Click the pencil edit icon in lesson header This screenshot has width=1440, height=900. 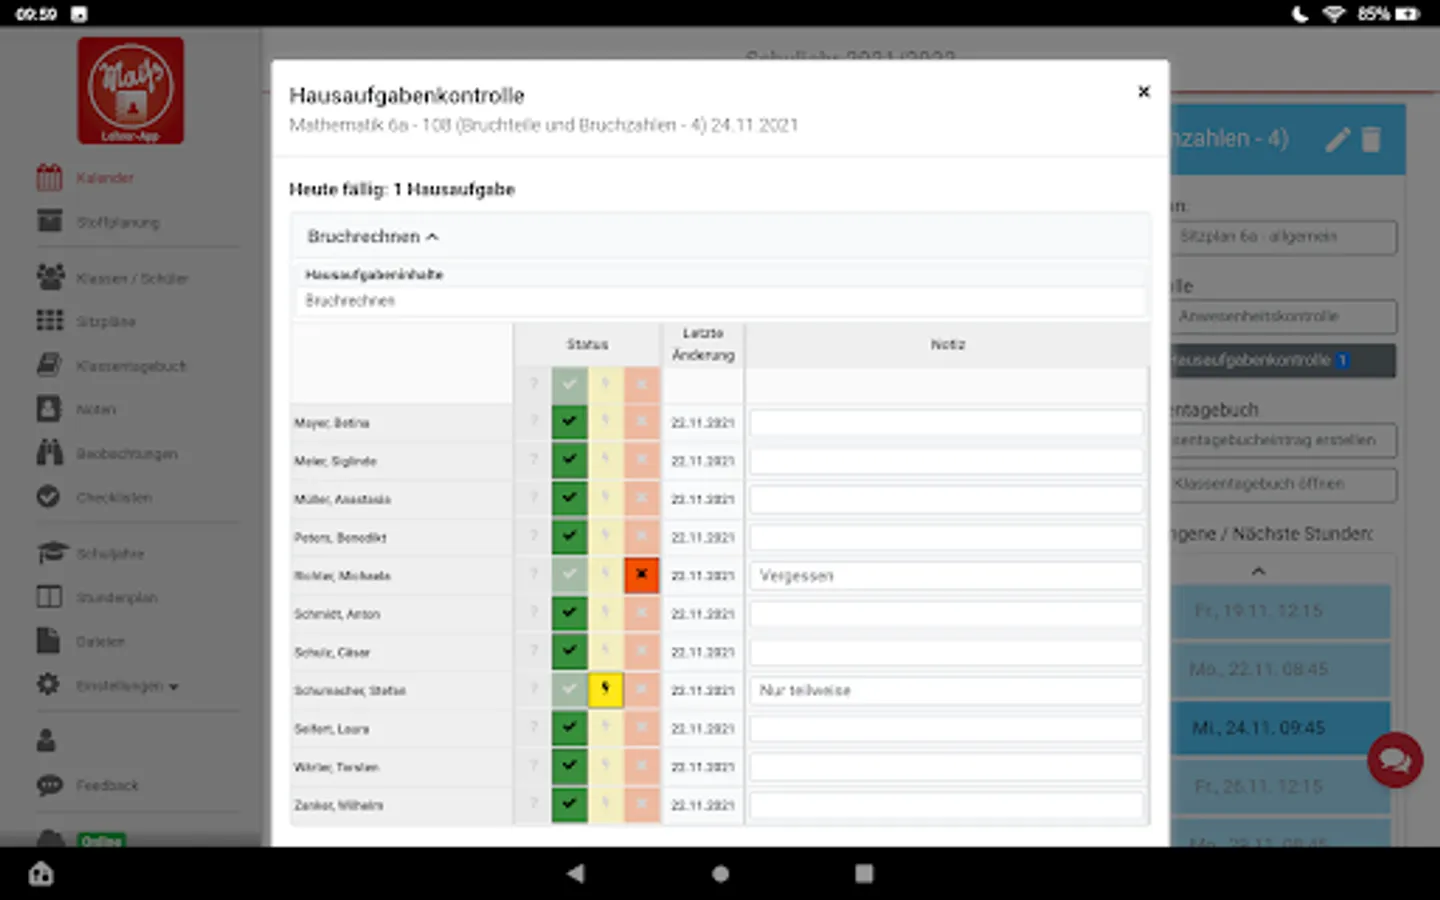pos(1338,139)
